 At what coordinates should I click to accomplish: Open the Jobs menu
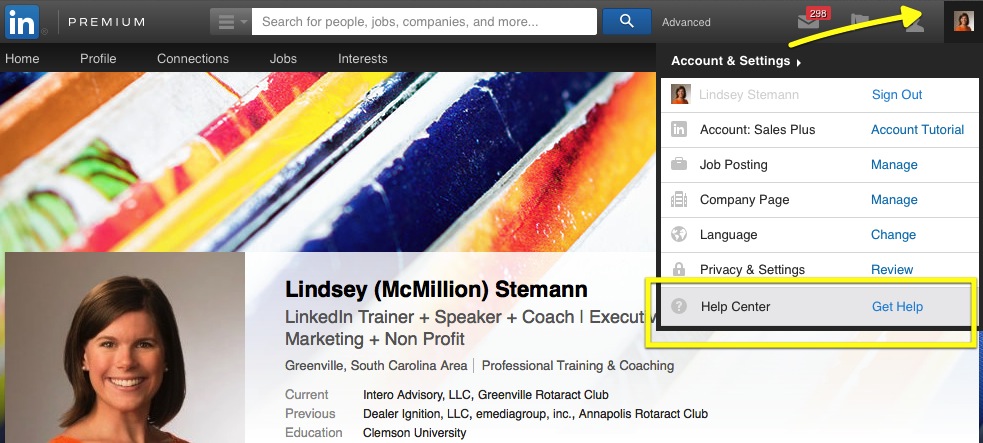point(283,58)
